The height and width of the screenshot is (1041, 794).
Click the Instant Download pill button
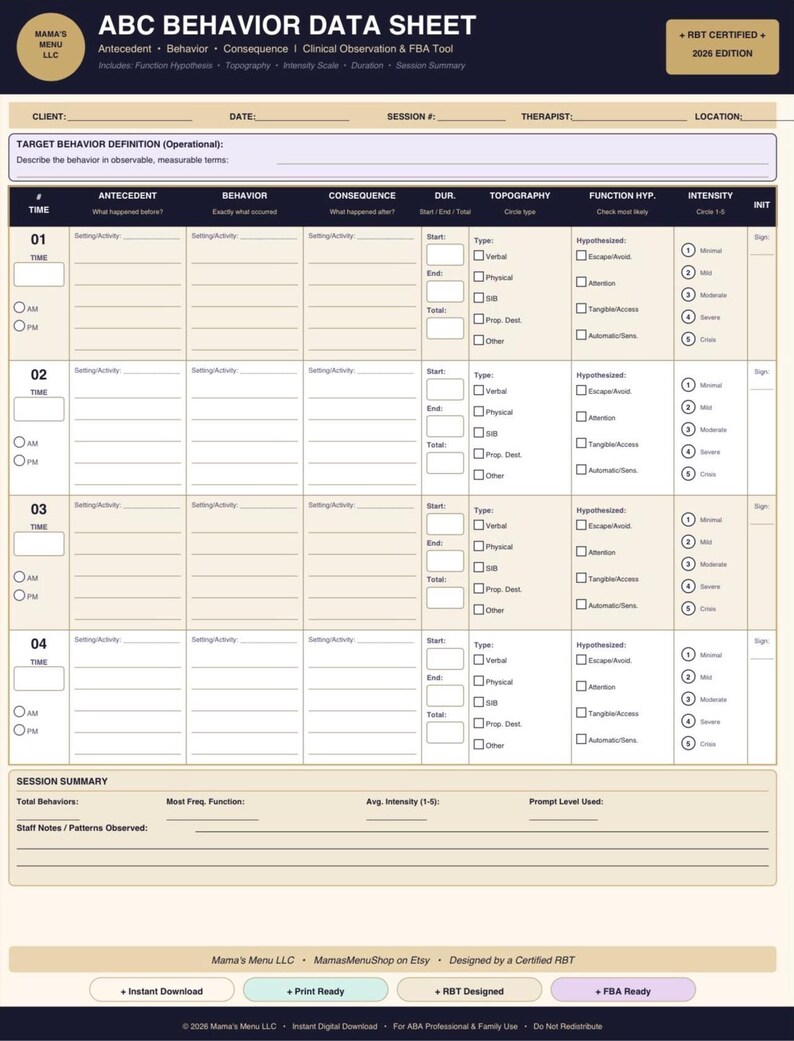pos(162,991)
